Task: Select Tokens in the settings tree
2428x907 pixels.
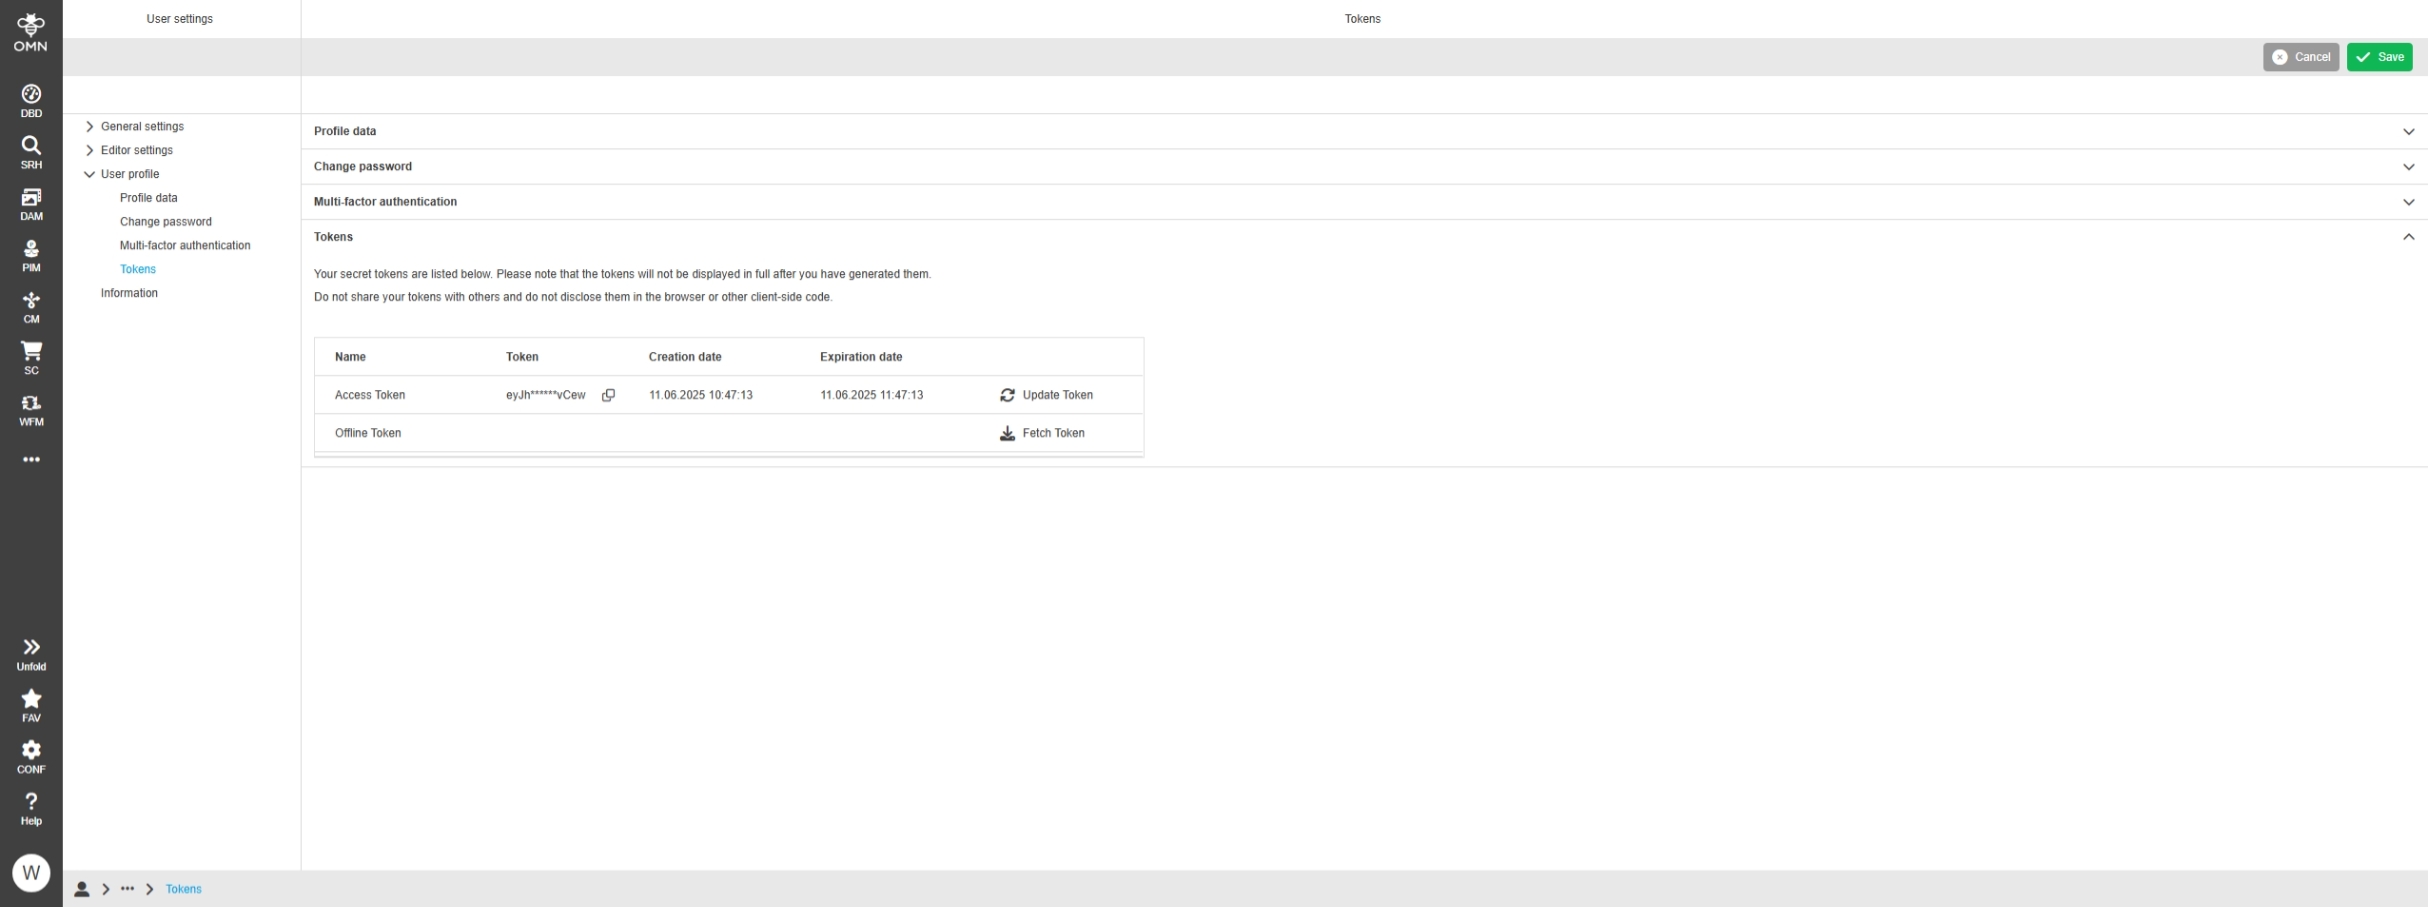Action: pos(138,270)
